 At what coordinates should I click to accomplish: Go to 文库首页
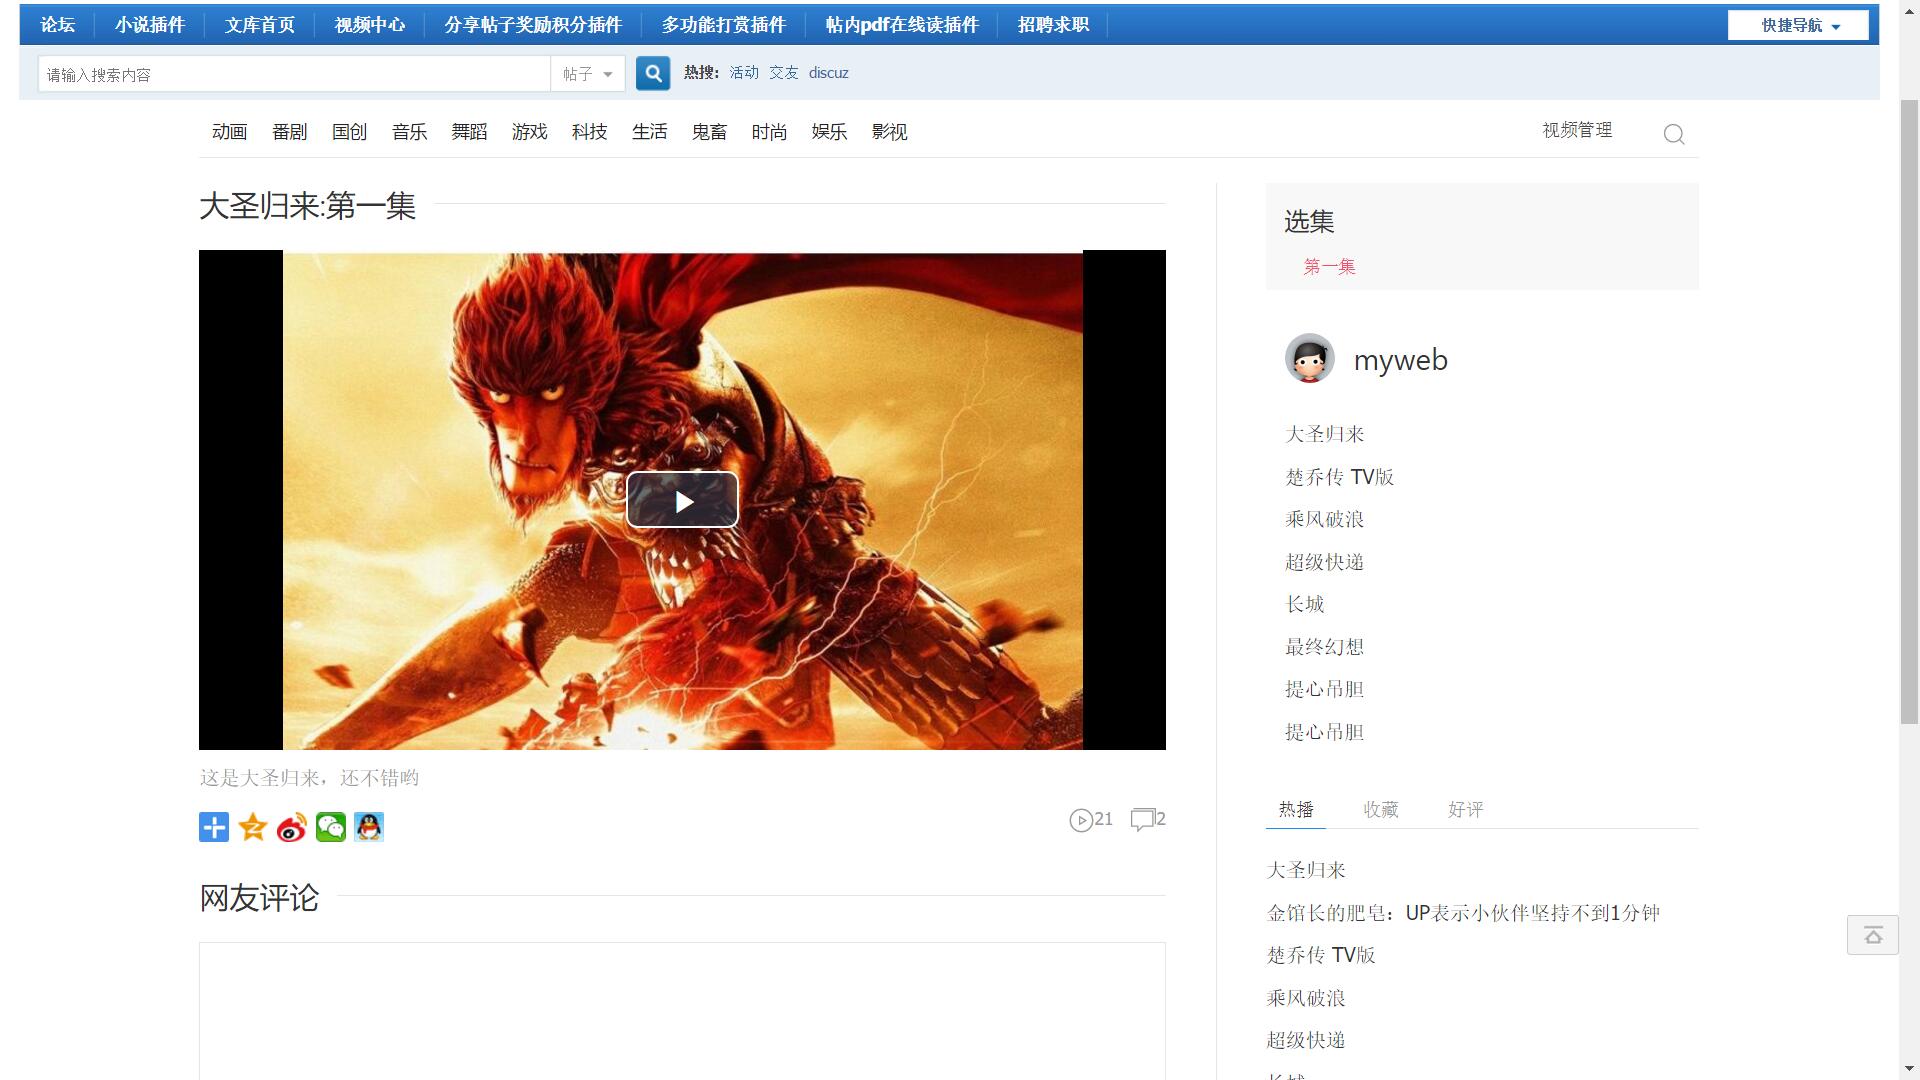[260, 25]
